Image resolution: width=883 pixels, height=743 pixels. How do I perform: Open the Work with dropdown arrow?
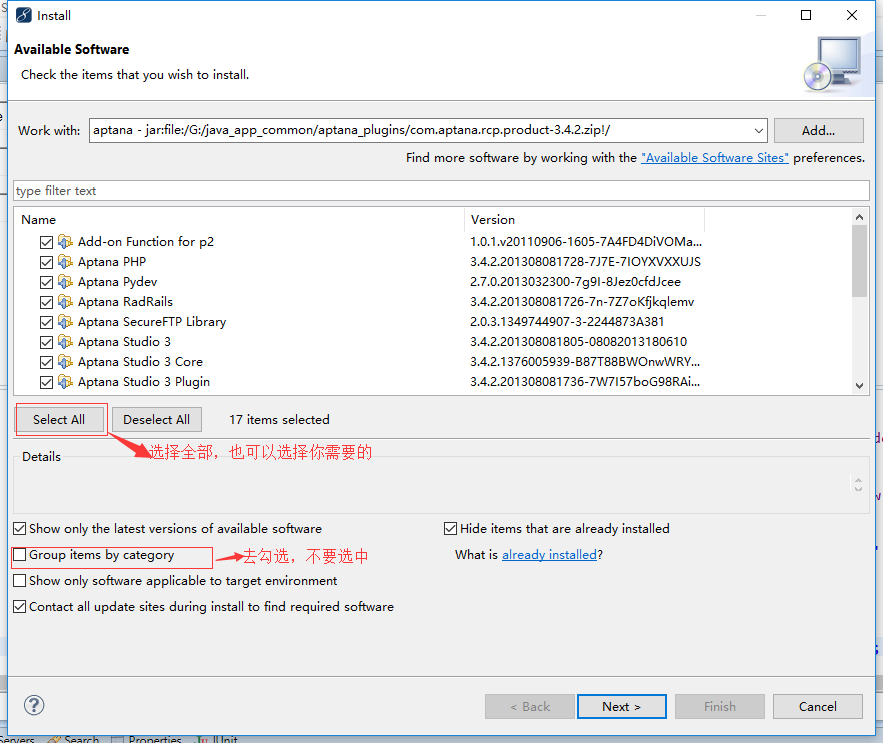pyautogui.click(x=759, y=131)
